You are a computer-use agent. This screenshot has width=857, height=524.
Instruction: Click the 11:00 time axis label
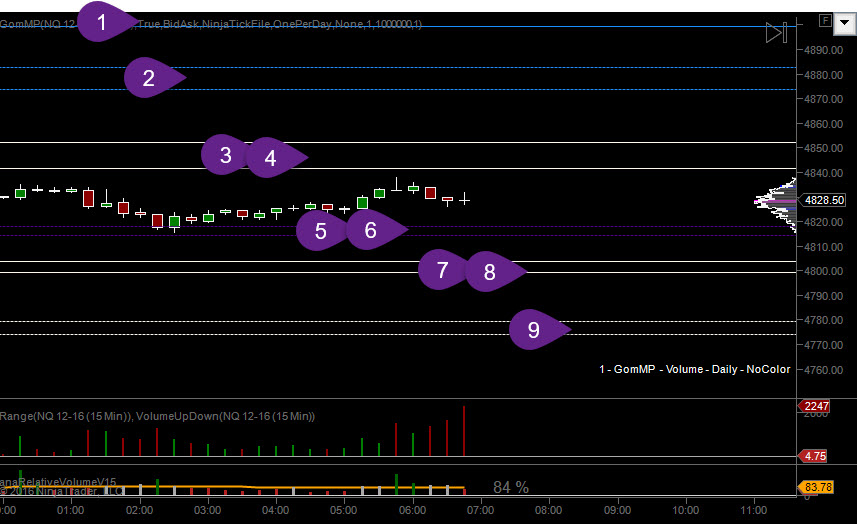coord(754,510)
